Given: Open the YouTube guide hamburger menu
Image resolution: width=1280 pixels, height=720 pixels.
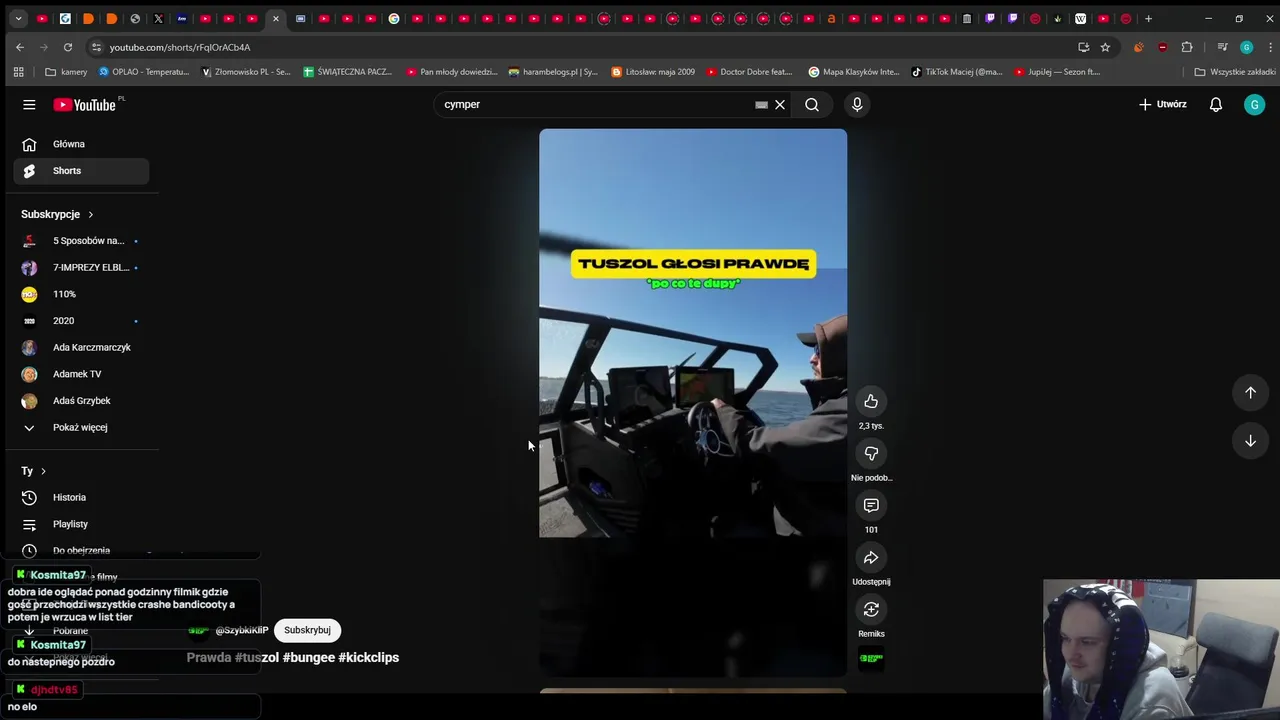Looking at the screenshot, I should coord(29,104).
